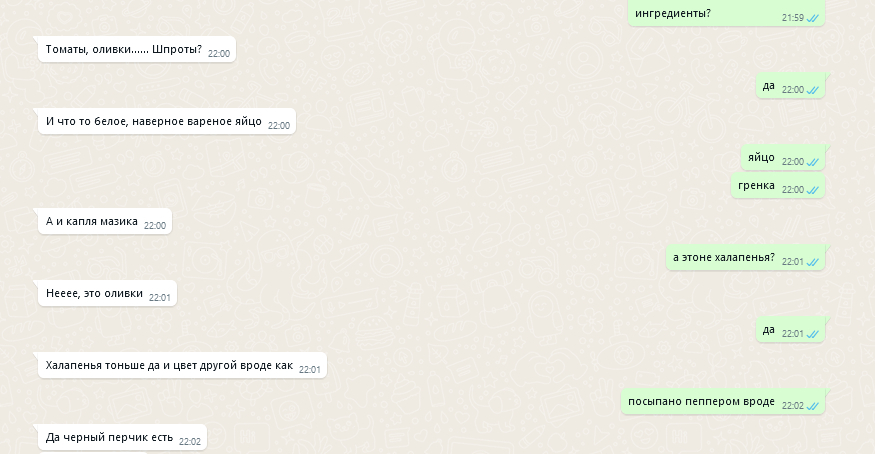
Task: Click timestamp 22:00 on 'А и капля мазика'
Action: coord(155,226)
